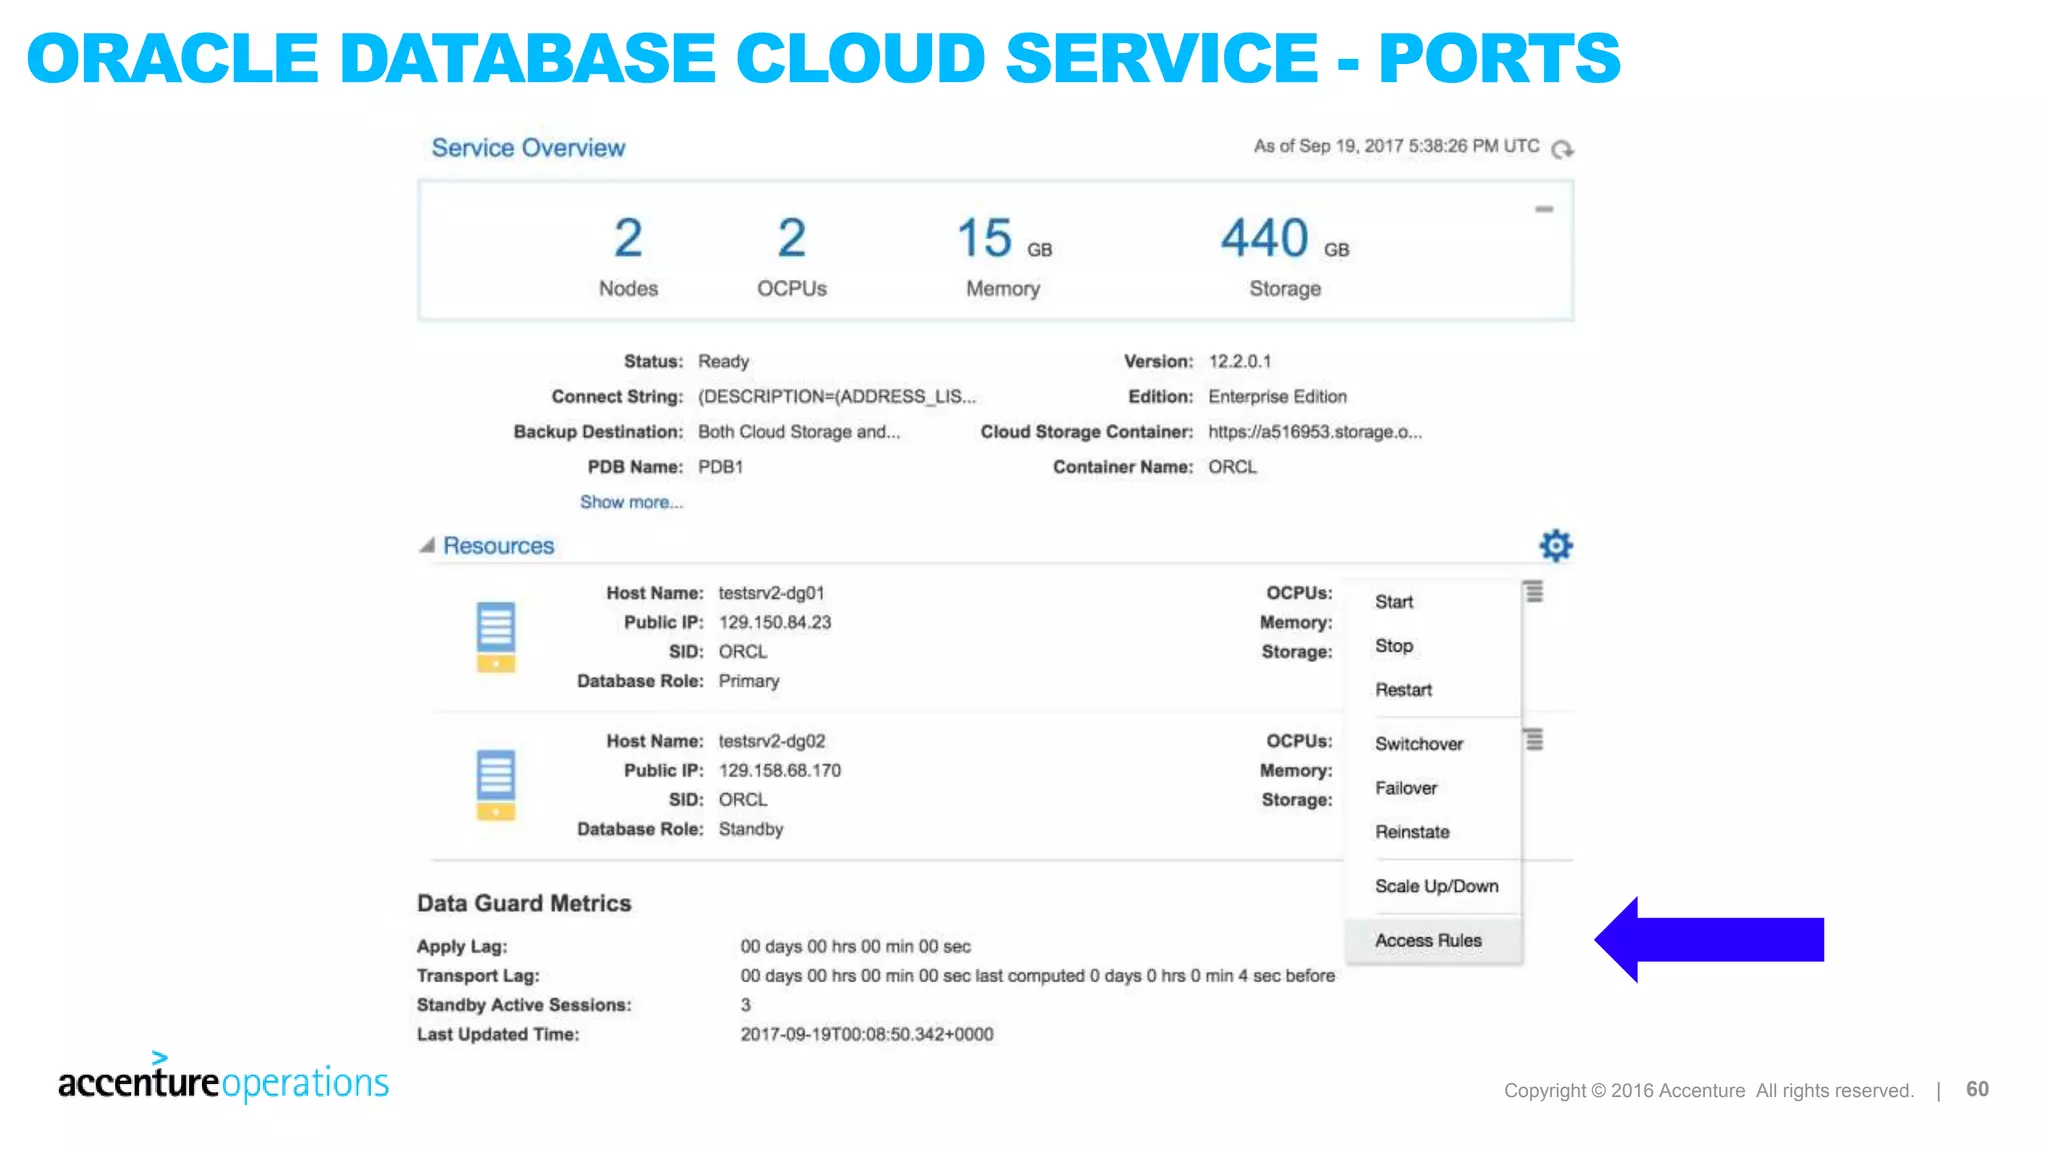Choose Switchover in the dropdown menu
Screen dimensions: 2048x1152
(x=1419, y=744)
